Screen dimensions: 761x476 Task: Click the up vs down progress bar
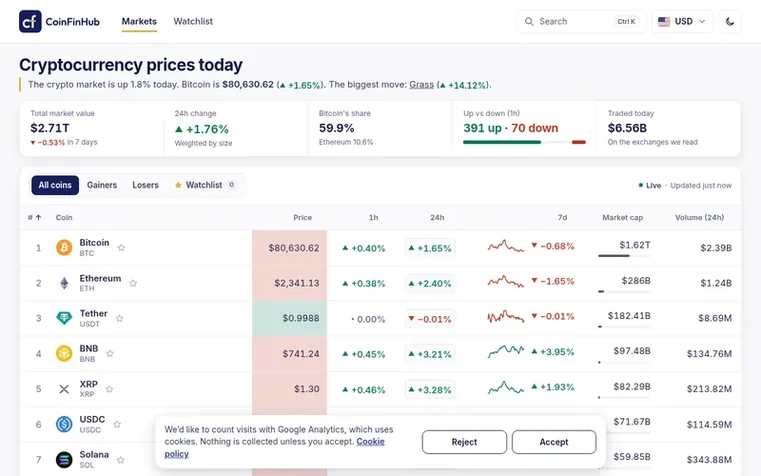pos(524,142)
